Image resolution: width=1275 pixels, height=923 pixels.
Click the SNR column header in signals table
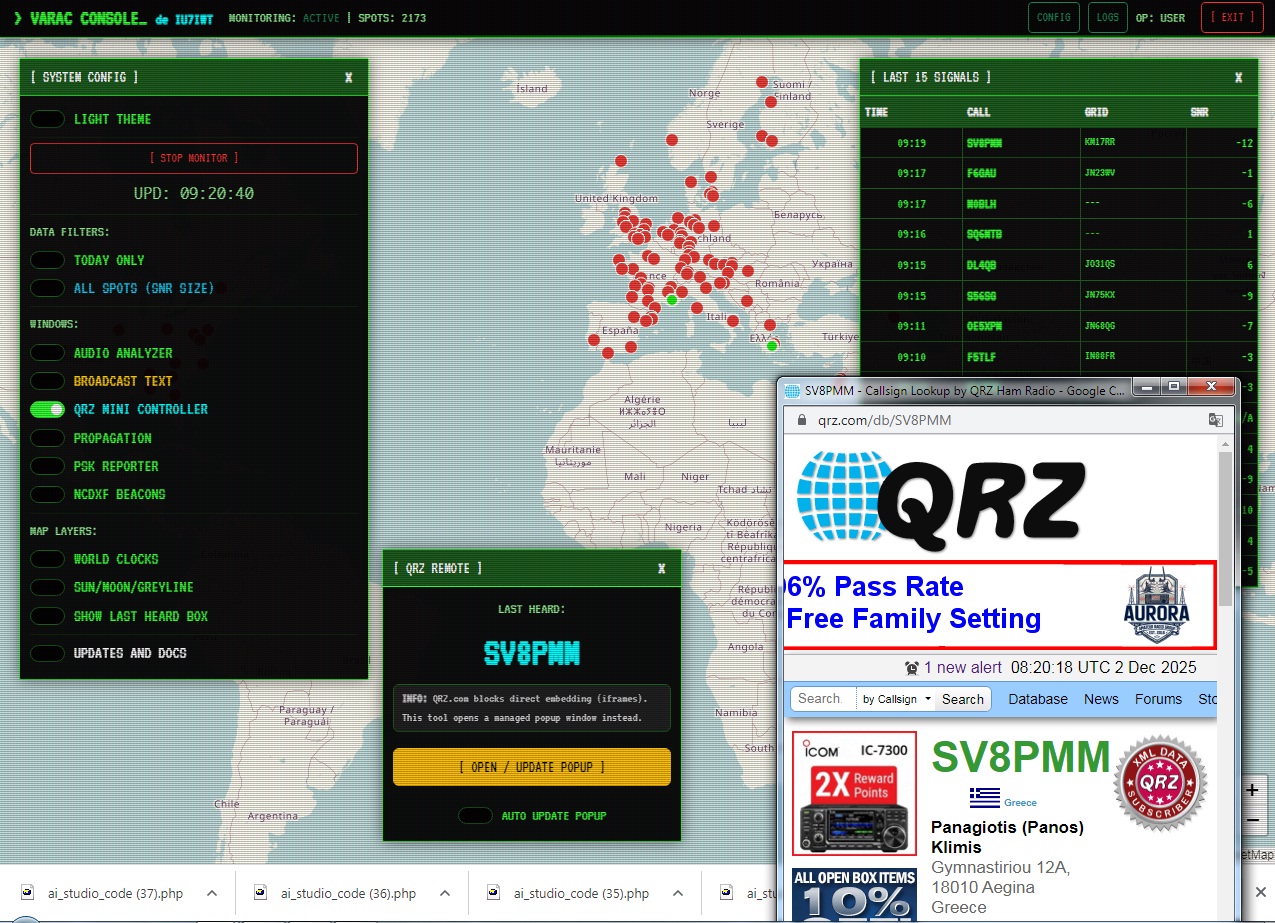(x=1198, y=112)
